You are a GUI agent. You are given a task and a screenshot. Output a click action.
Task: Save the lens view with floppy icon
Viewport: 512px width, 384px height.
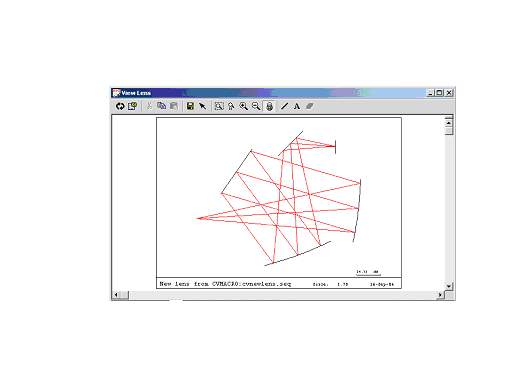click(x=190, y=106)
